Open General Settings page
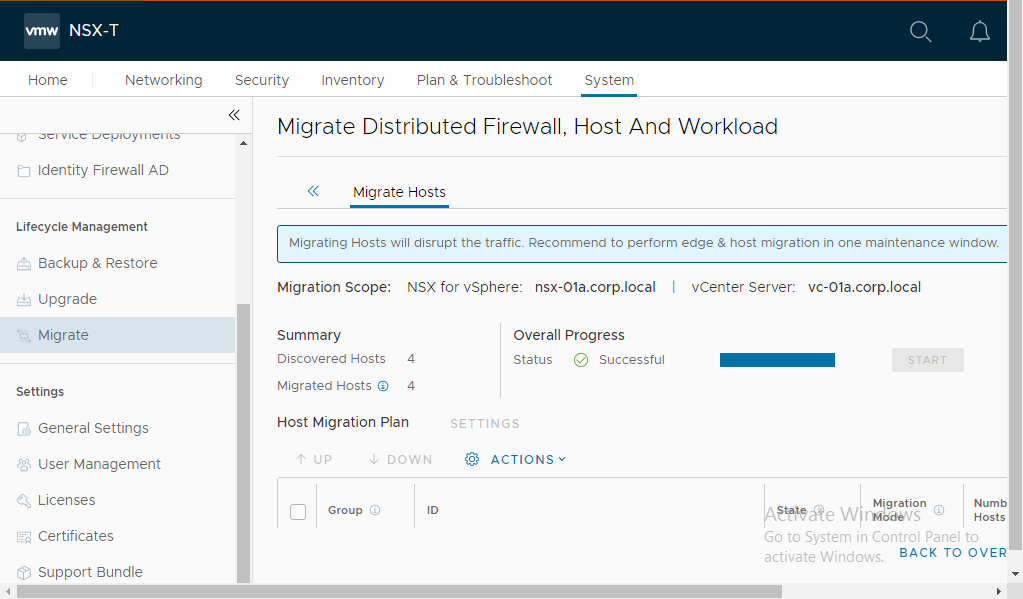Viewport: 1023px width, 599px height. [93, 428]
